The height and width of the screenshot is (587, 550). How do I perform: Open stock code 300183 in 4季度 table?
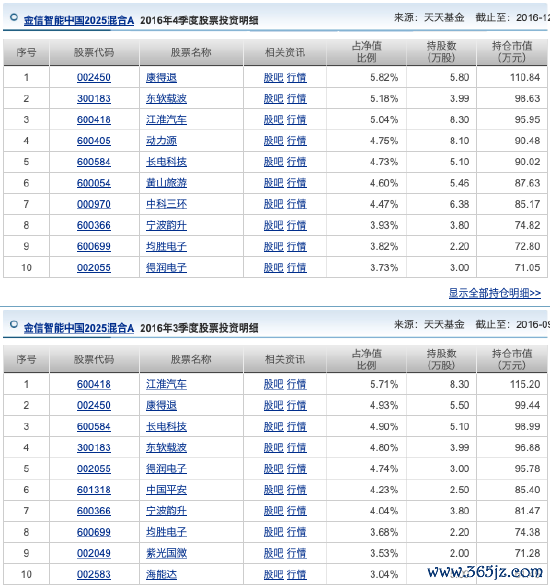click(x=94, y=98)
